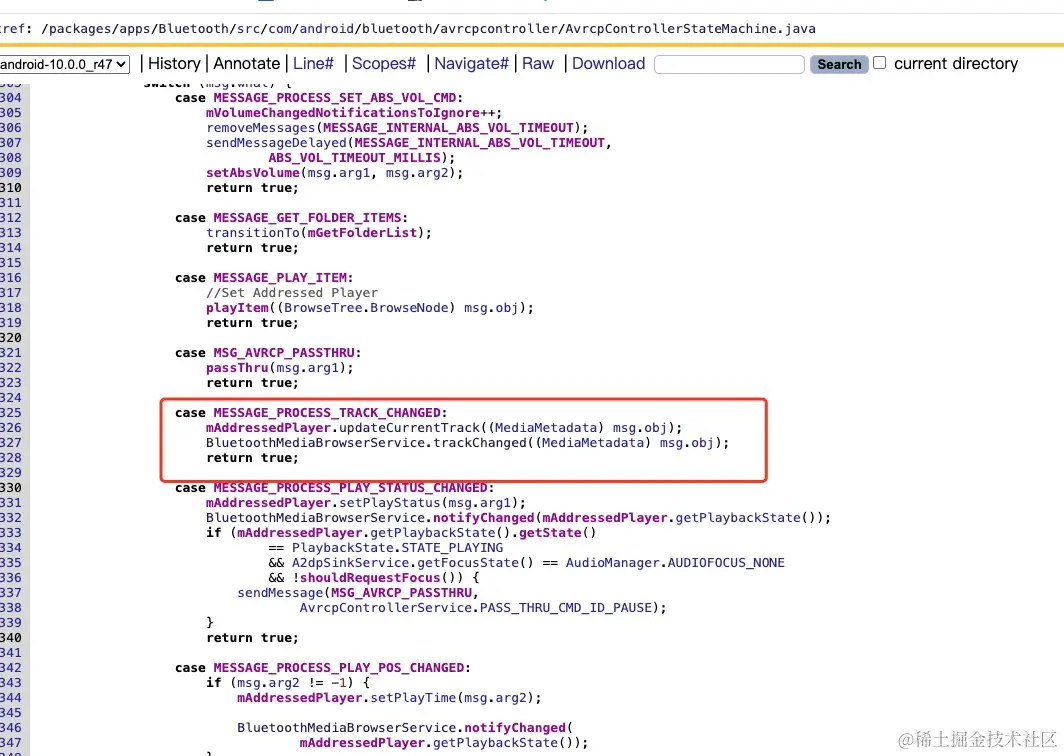Open the Annotate link

click(246, 64)
